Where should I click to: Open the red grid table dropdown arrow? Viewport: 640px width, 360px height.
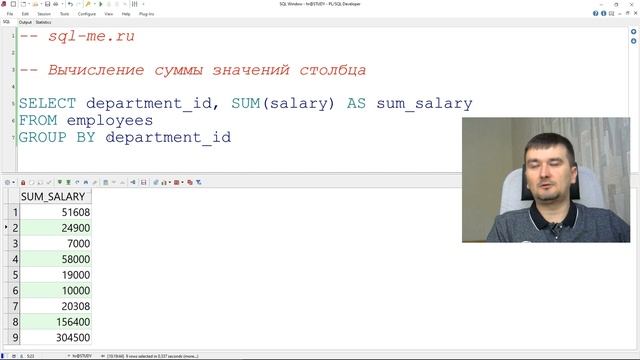pos(182,182)
